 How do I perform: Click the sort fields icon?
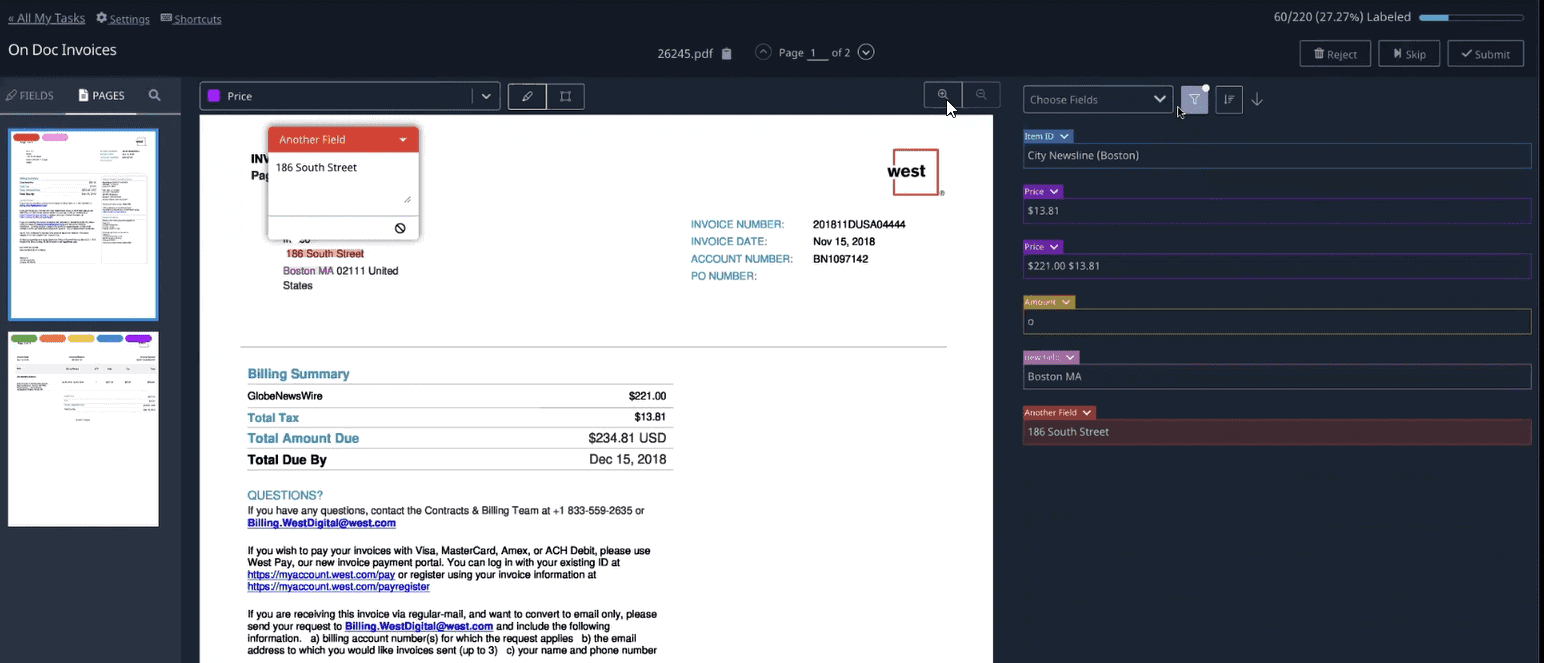click(1229, 99)
